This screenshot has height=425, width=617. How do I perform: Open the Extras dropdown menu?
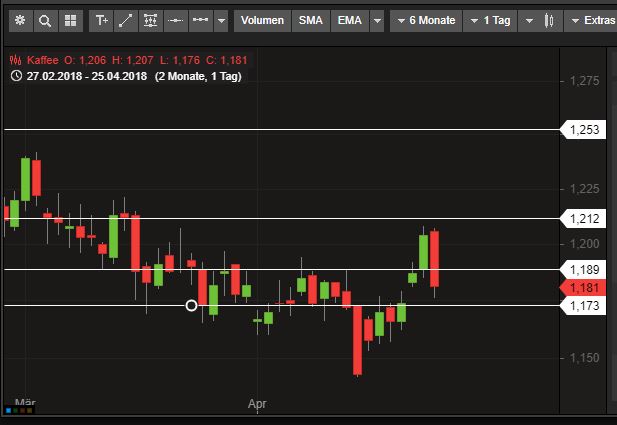pos(592,20)
